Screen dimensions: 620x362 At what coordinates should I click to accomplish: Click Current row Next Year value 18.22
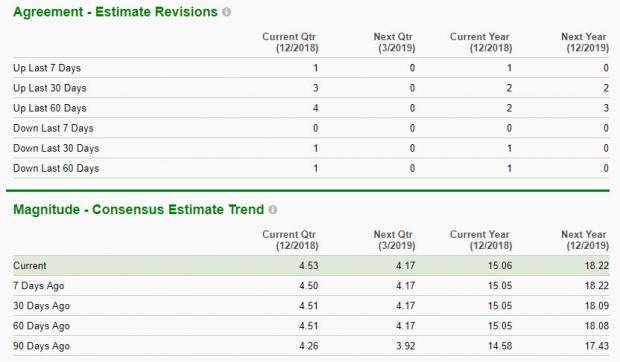coord(597,266)
